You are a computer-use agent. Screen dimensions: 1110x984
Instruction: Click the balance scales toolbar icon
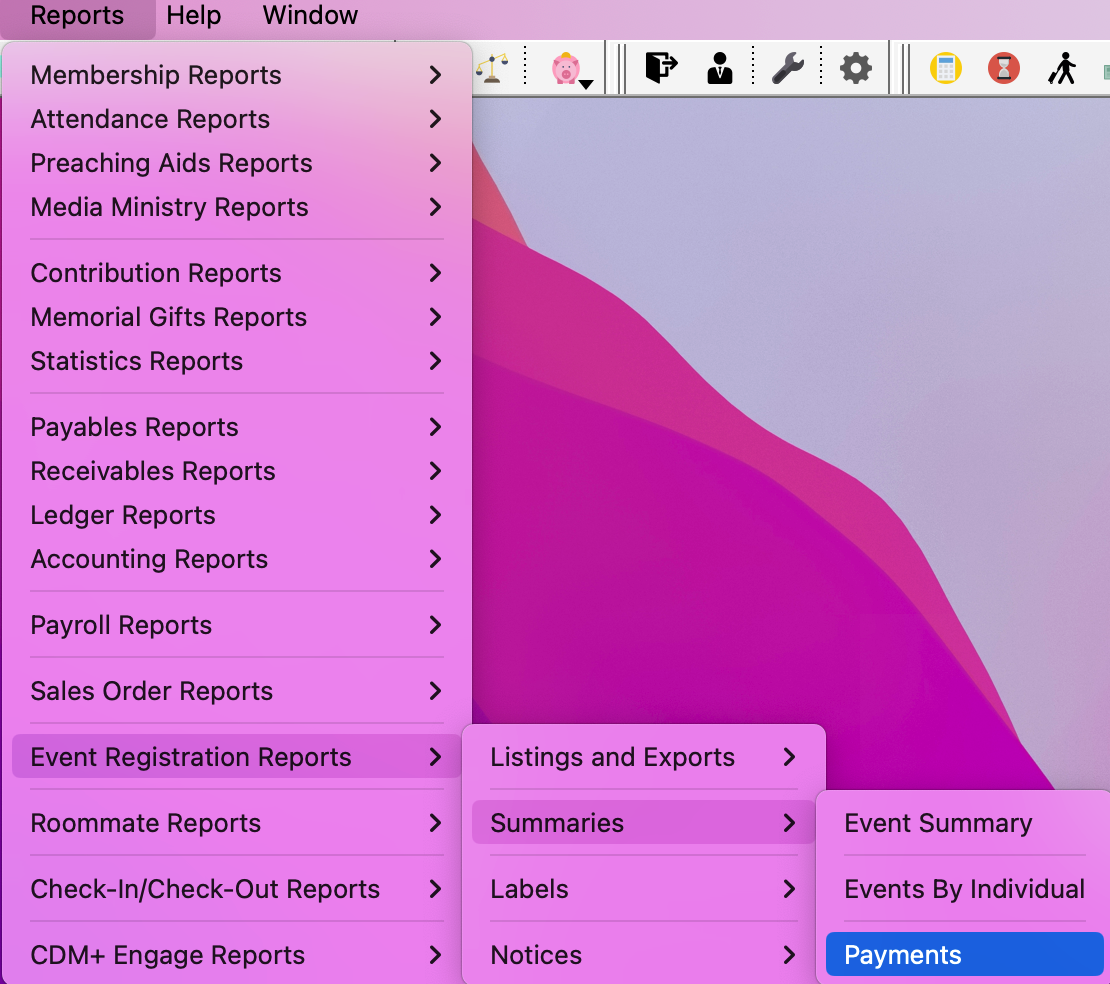(491, 68)
